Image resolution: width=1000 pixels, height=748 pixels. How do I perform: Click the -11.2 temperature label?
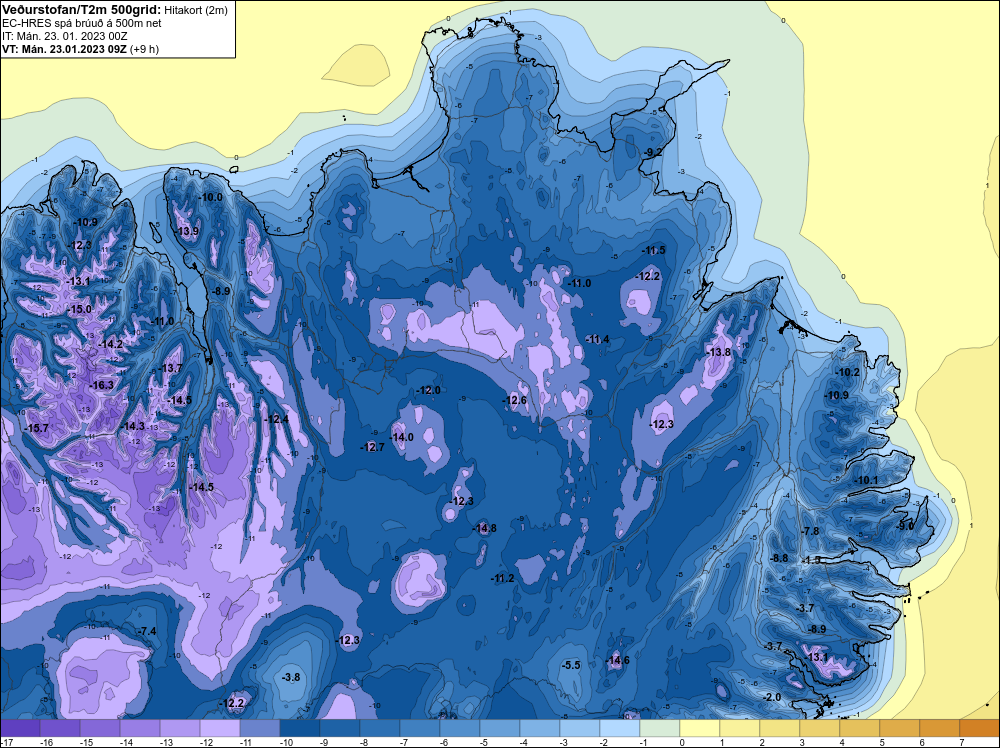pos(503,578)
